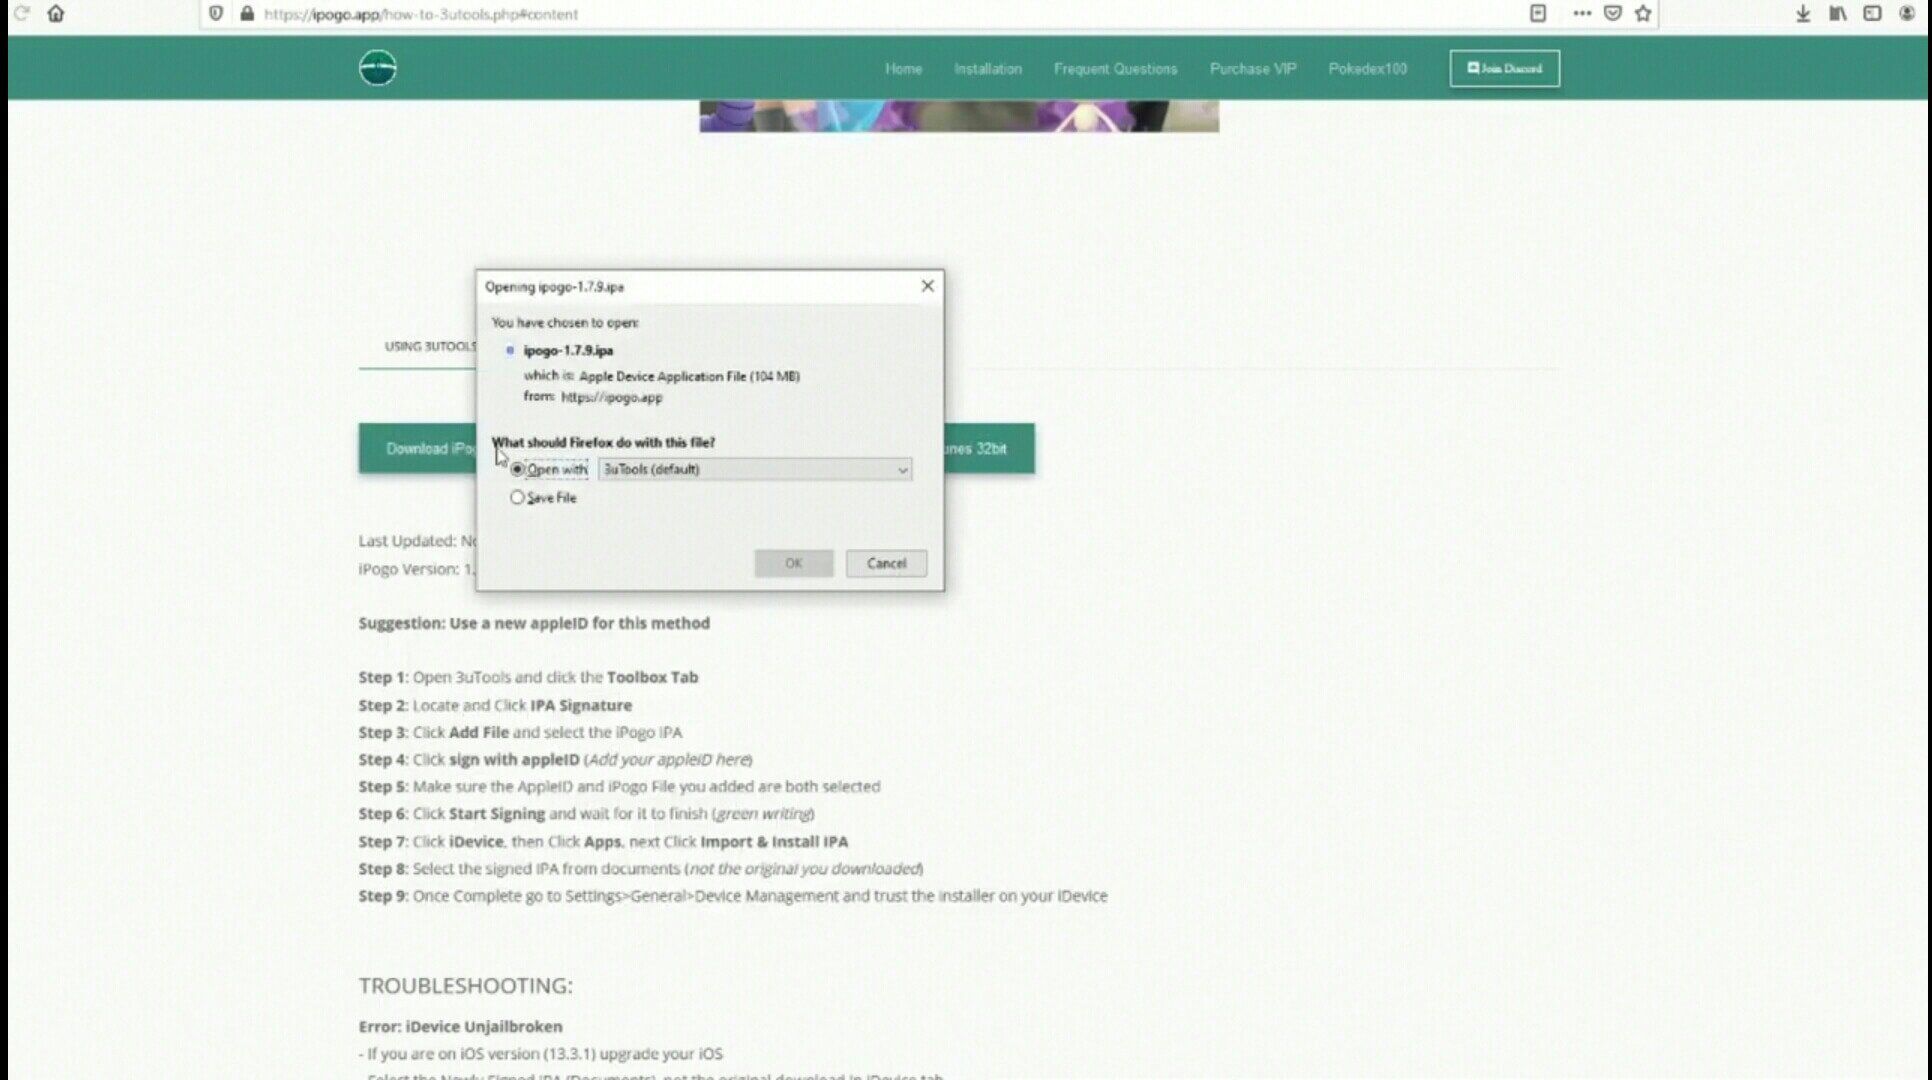Image resolution: width=1932 pixels, height=1080 pixels.
Task: Go to Firefox home page icon
Action: click(56, 14)
